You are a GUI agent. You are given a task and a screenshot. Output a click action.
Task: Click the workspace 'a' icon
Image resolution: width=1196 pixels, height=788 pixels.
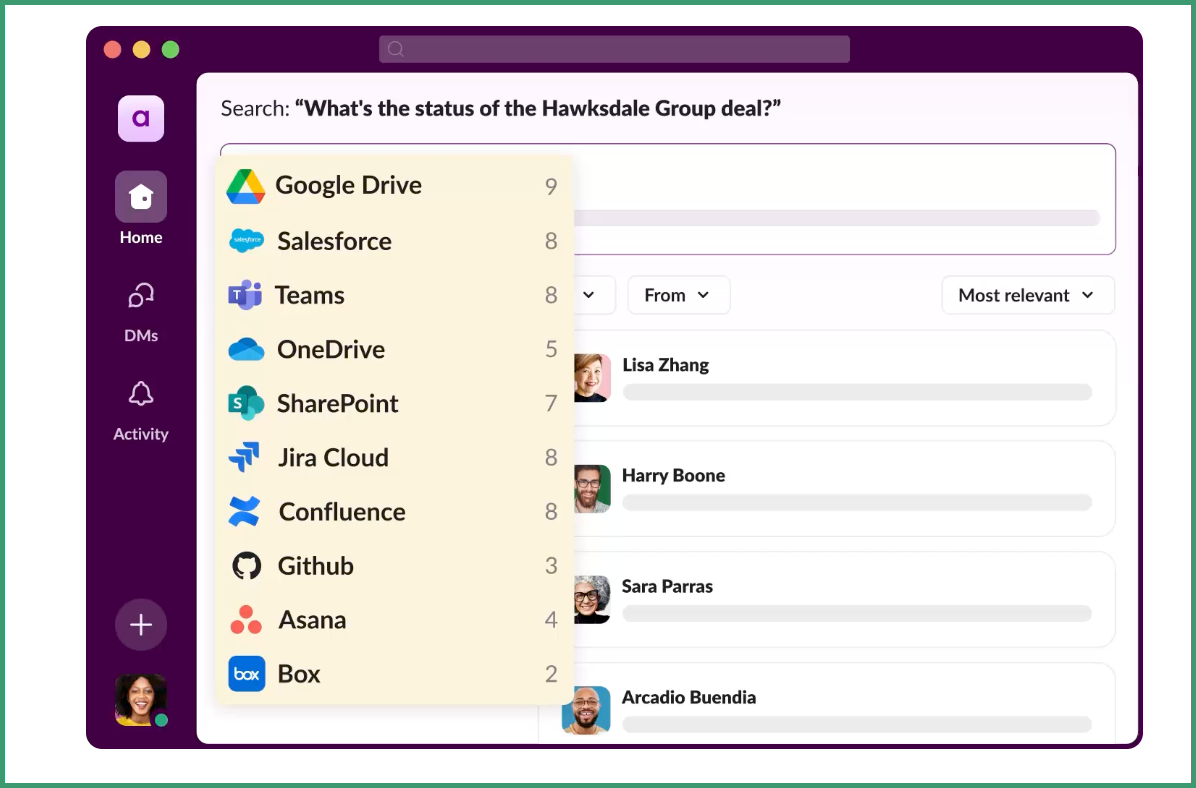tap(140, 118)
